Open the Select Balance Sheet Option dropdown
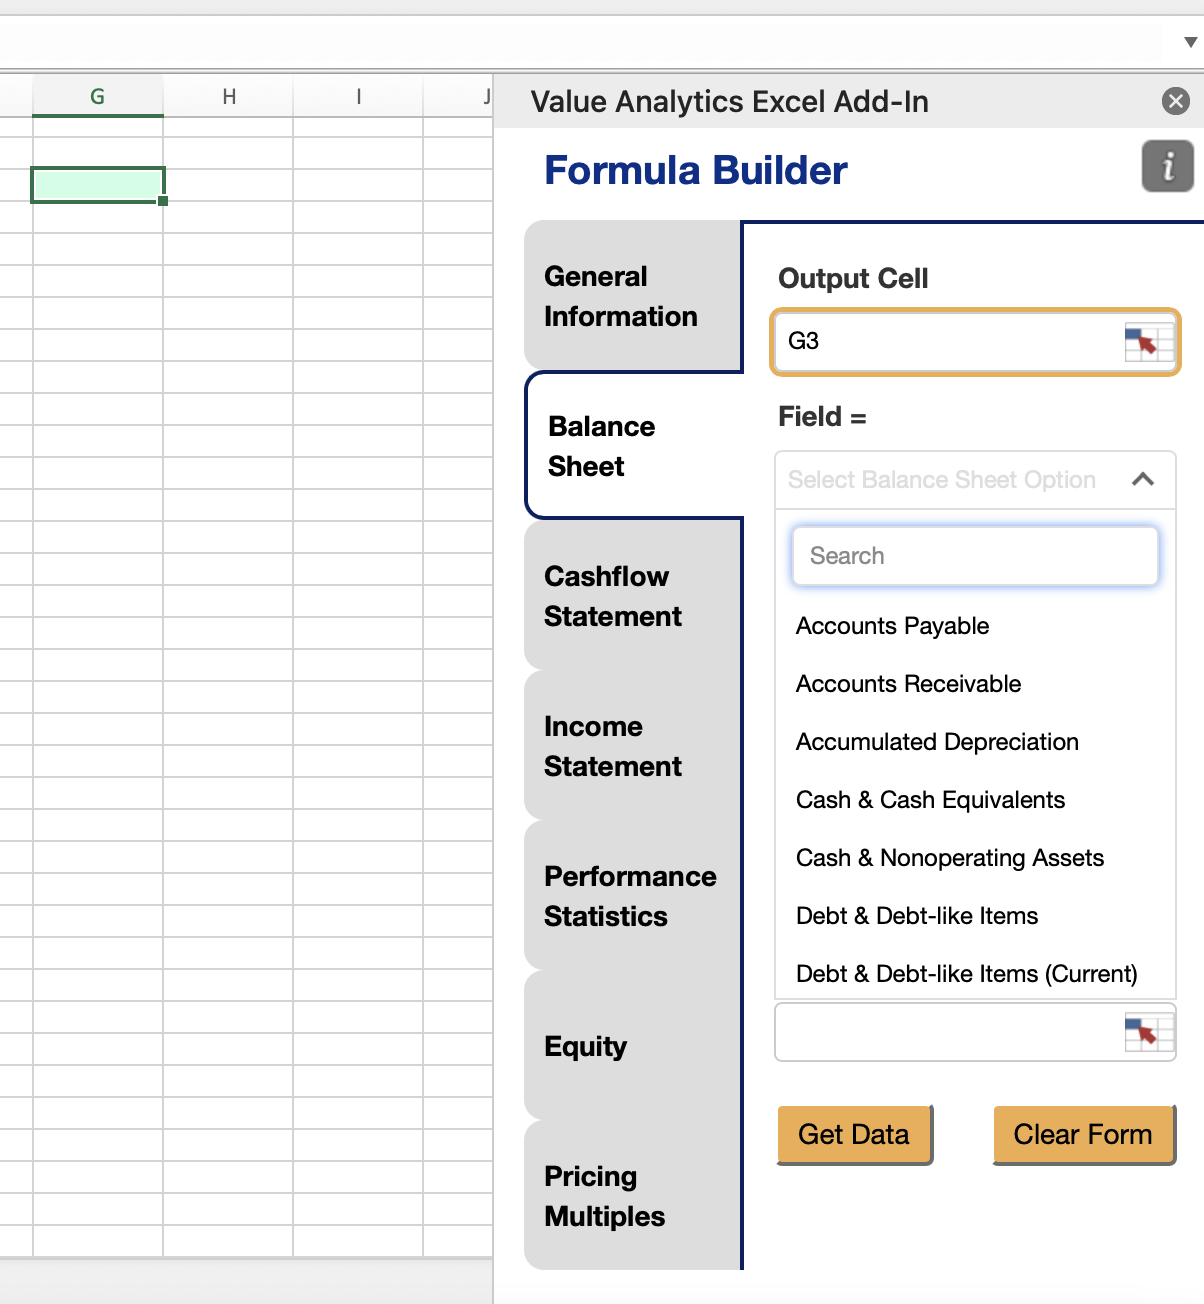Screen dimensions: 1204x1304 coord(940,480)
